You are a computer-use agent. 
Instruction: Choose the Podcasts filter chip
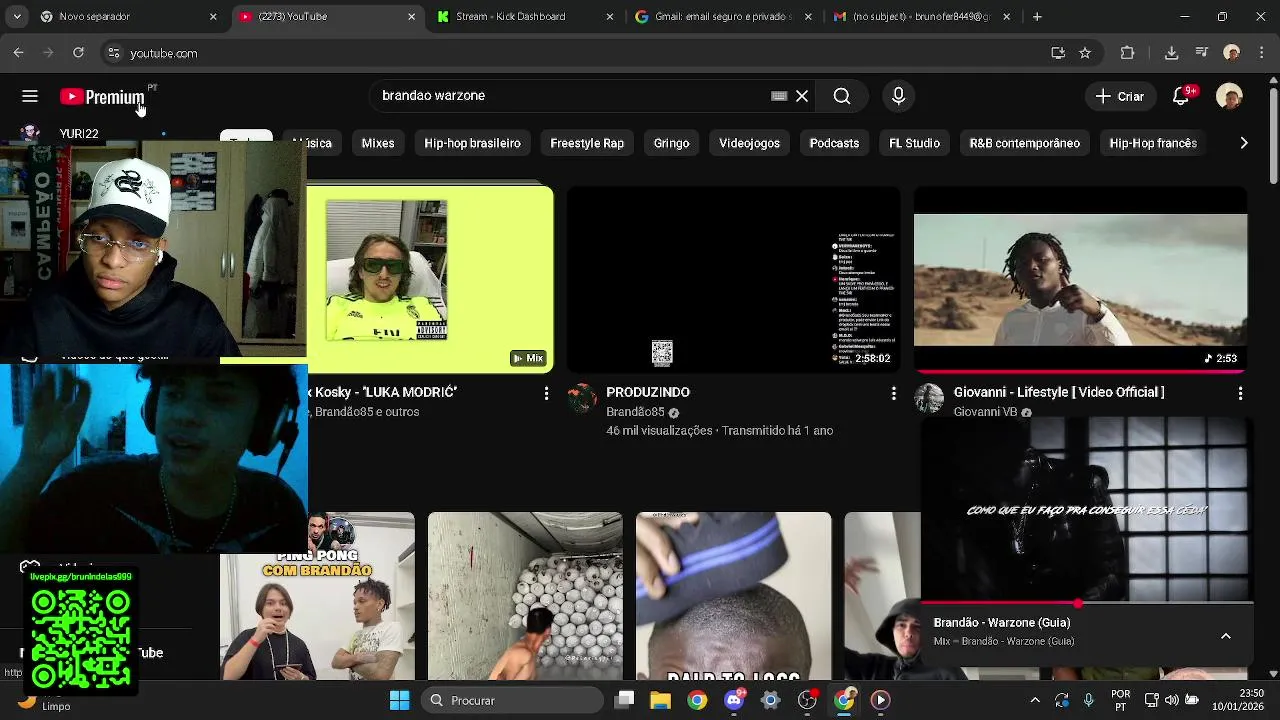point(834,143)
